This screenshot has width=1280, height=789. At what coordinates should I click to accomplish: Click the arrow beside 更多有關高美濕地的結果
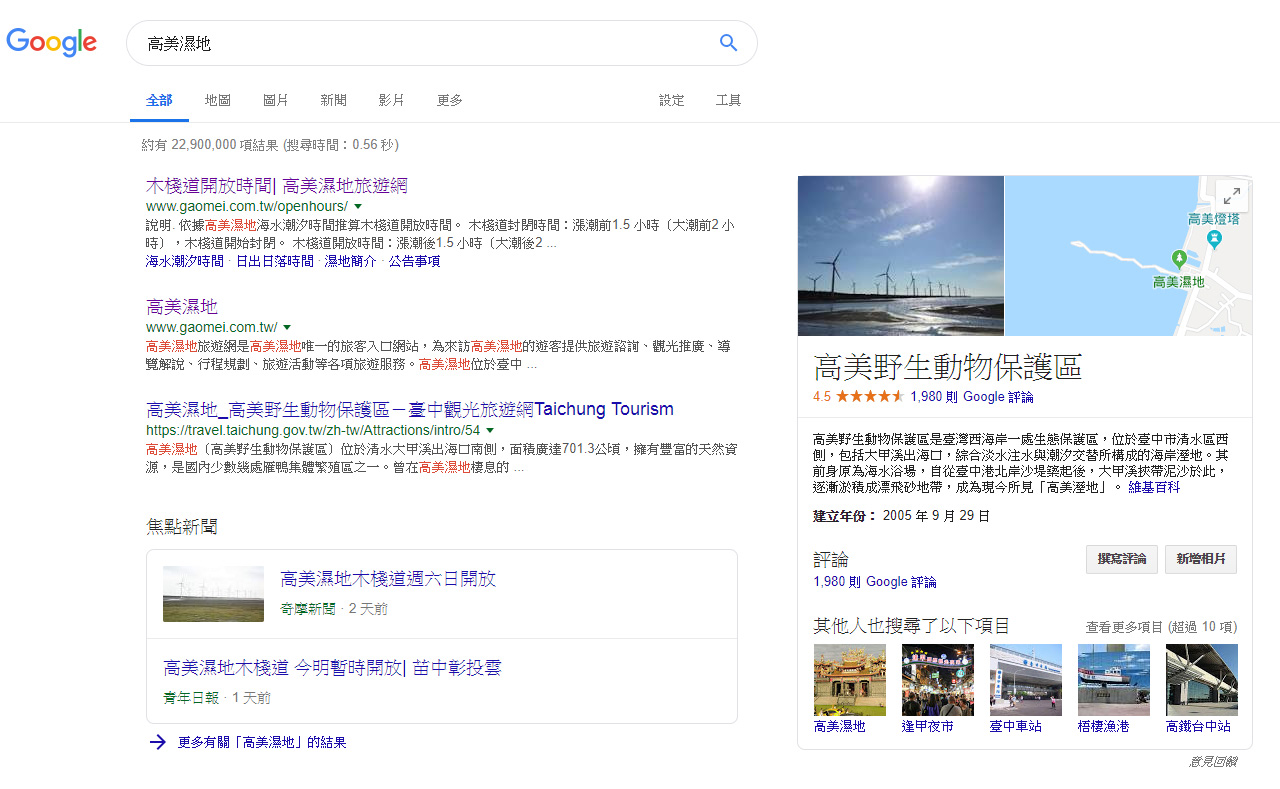coord(157,742)
